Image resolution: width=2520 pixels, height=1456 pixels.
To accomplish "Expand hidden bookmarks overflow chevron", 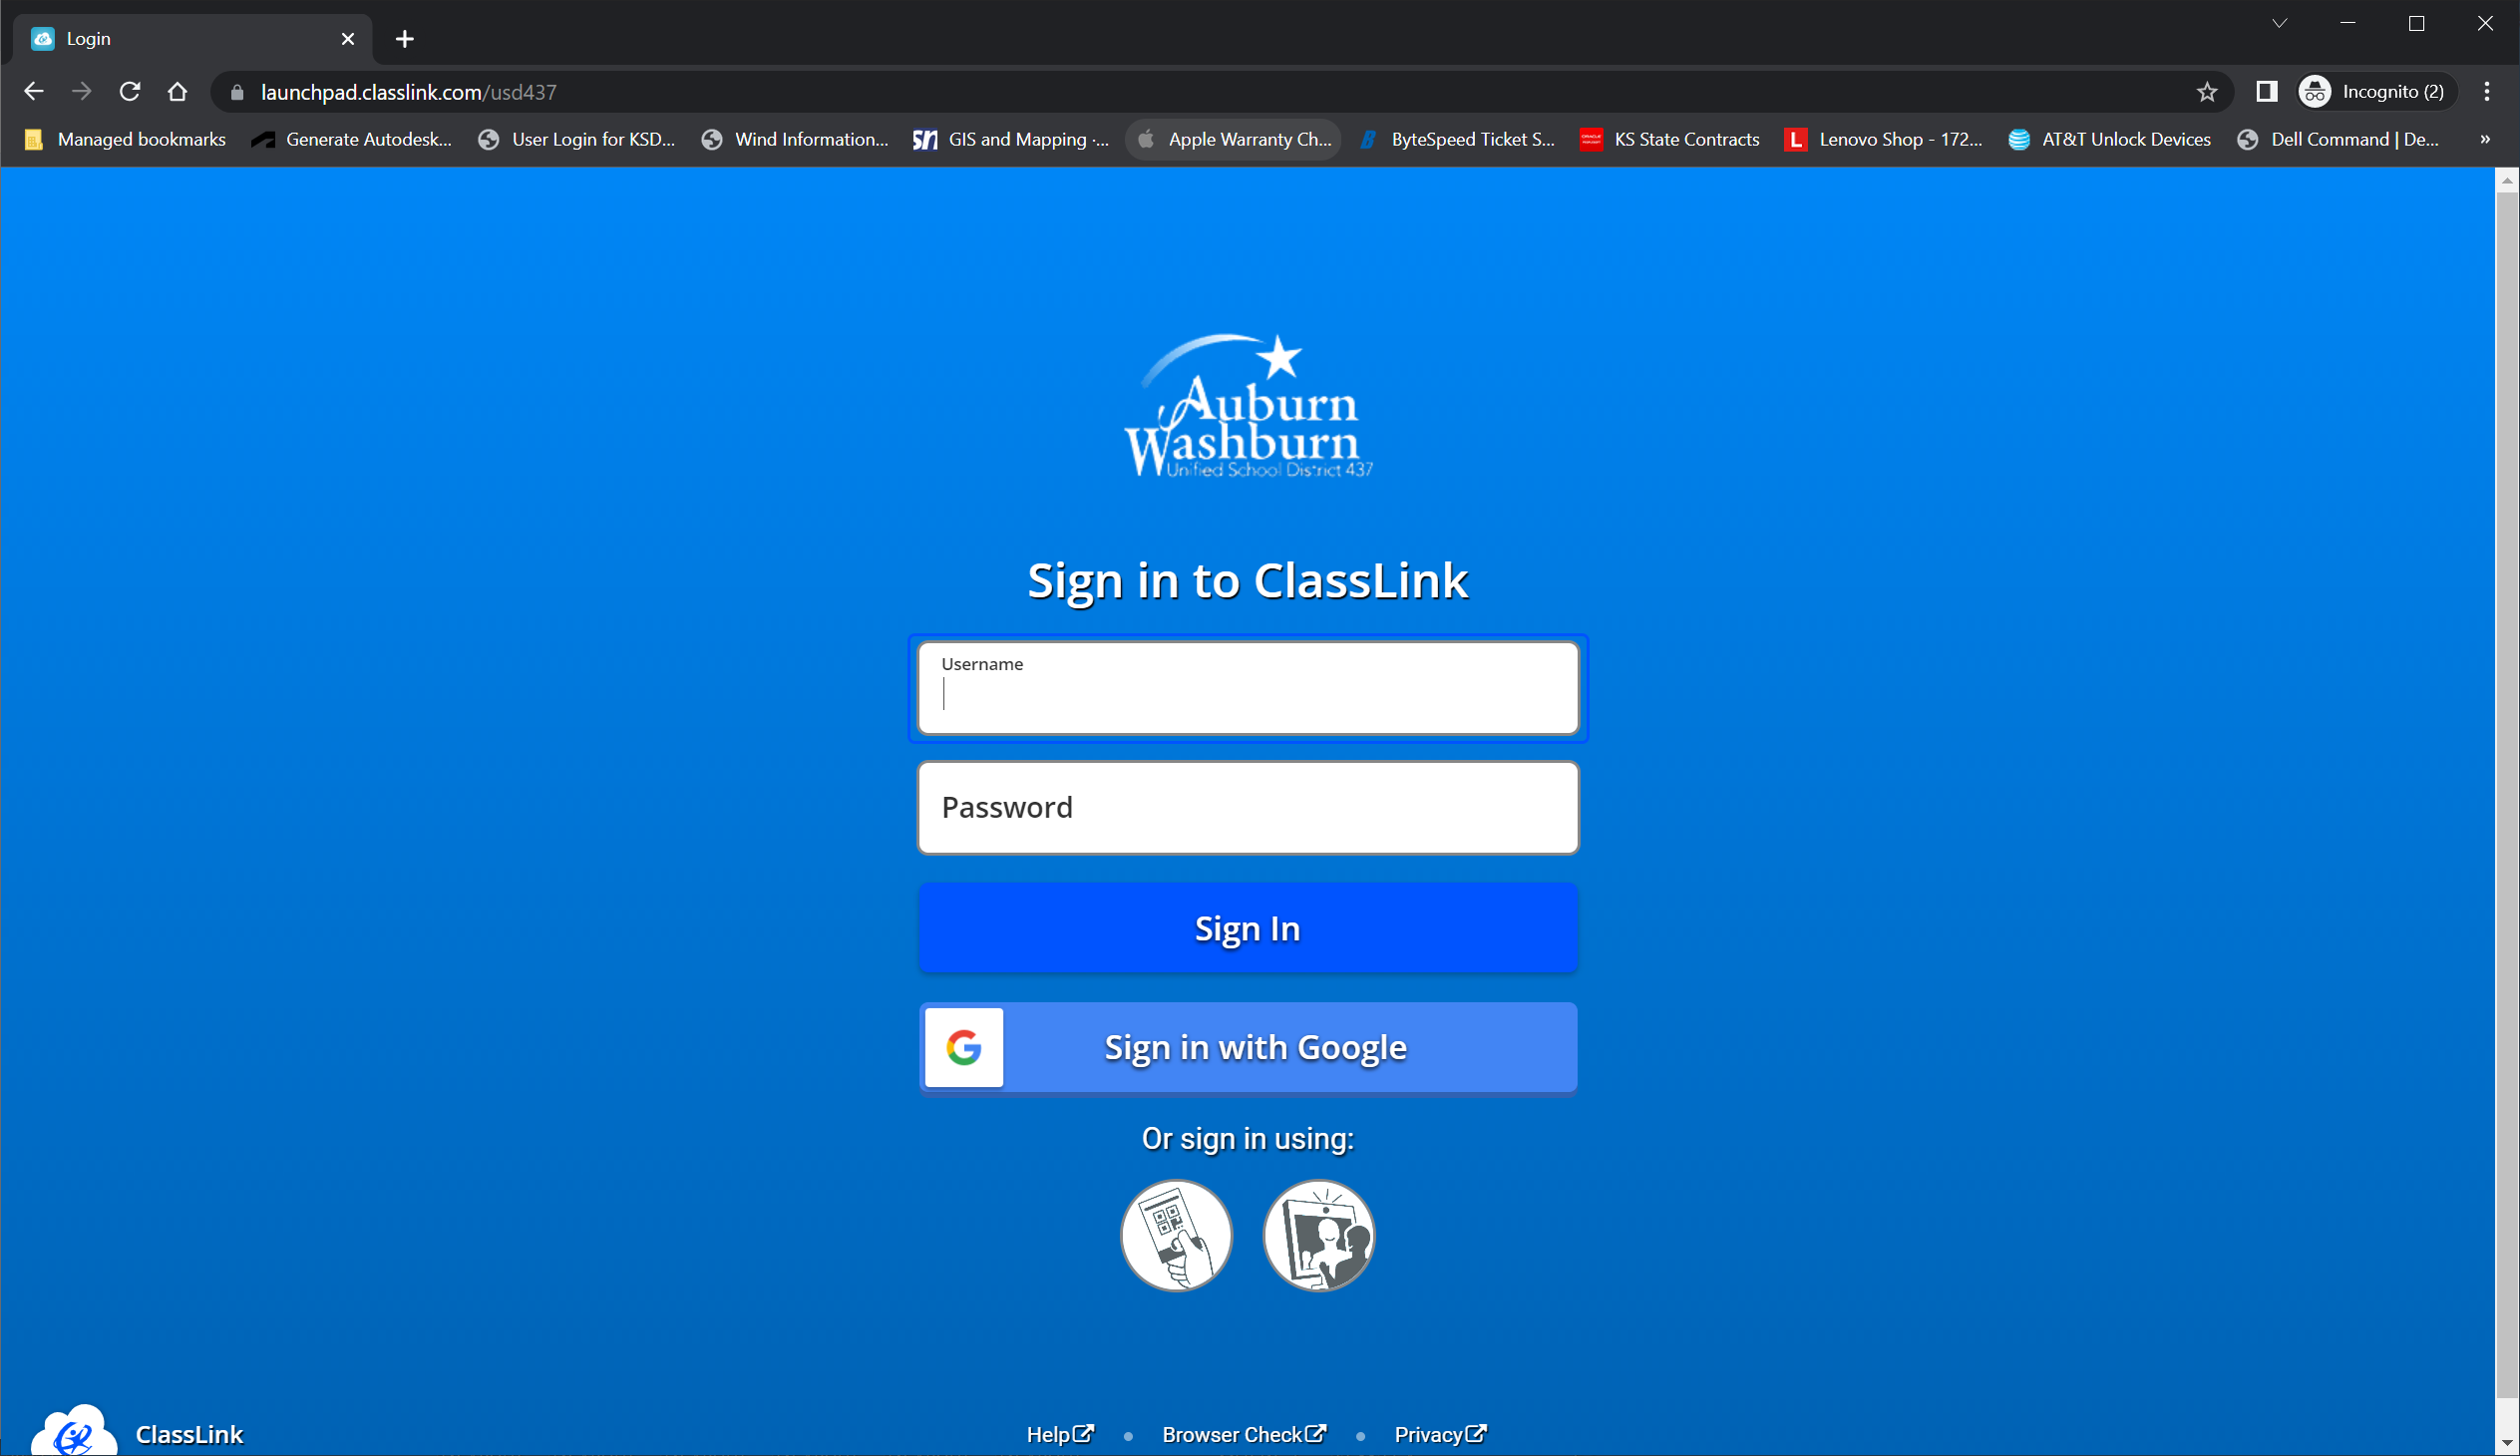I will 2485,140.
